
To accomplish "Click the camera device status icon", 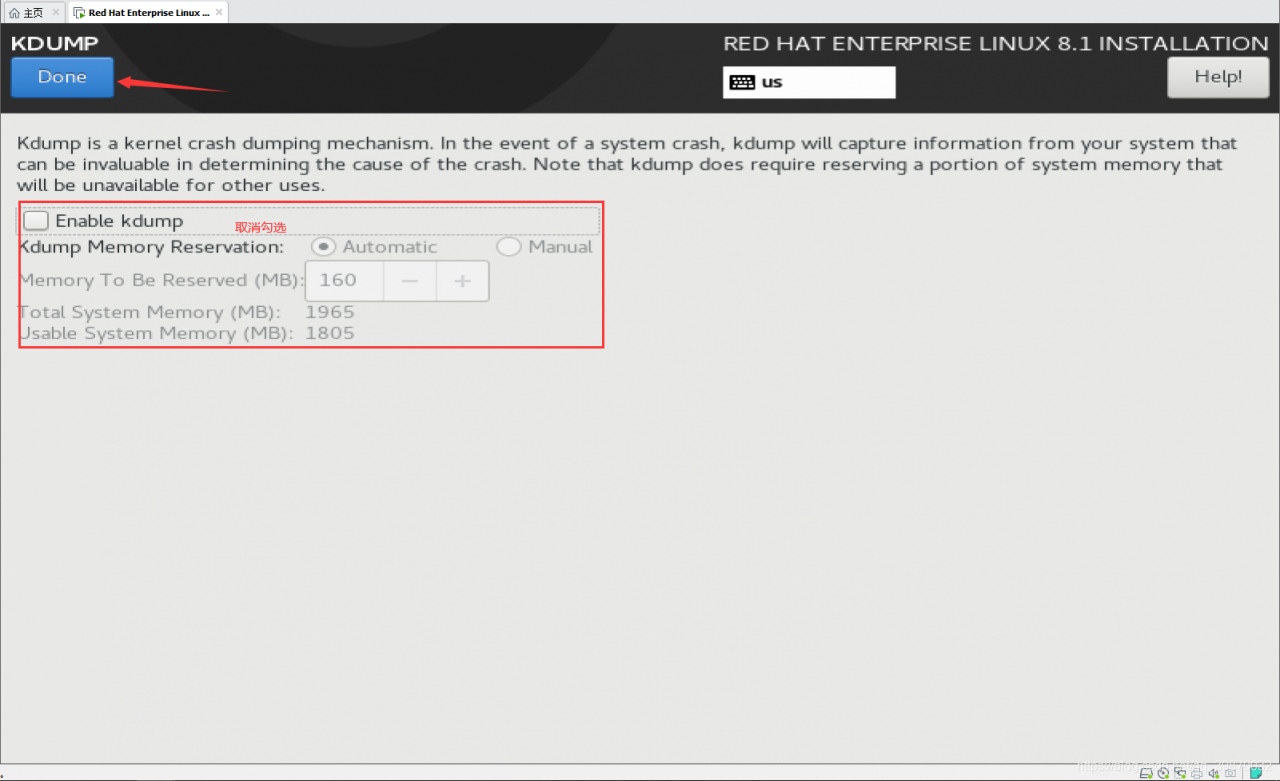I will [x=1231, y=773].
